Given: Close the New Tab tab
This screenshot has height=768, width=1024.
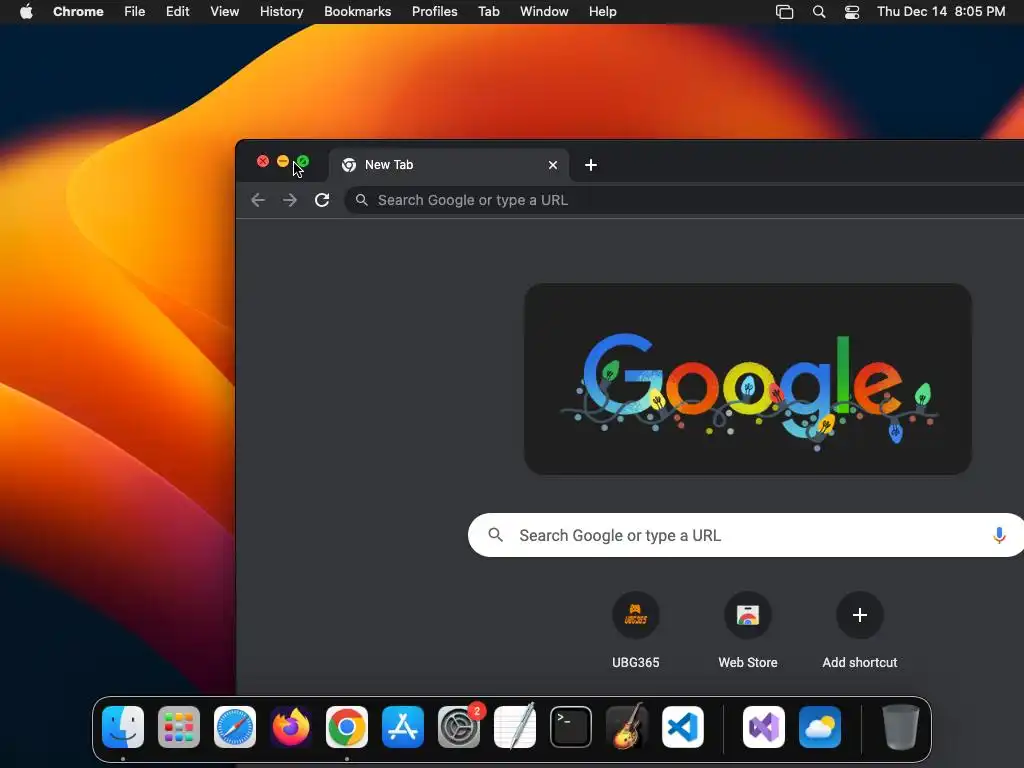Looking at the screenshot, I should (553, 165).
